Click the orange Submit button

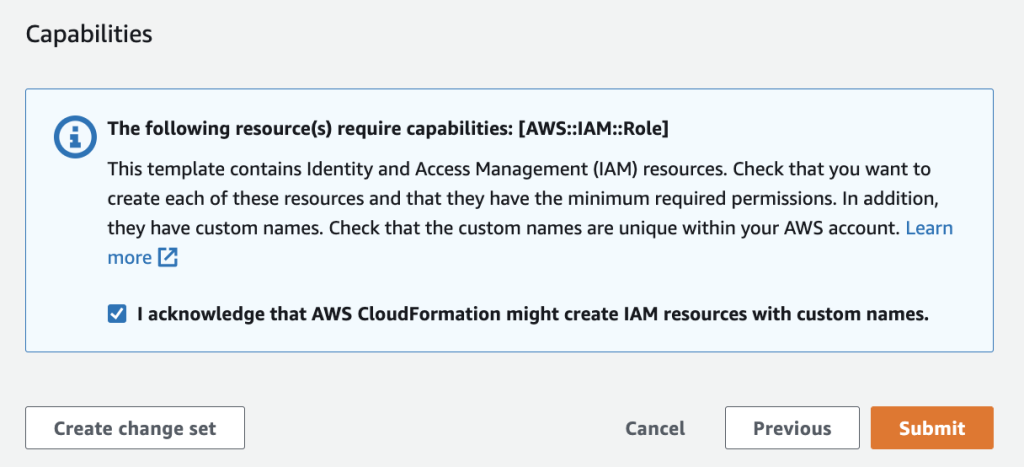[x=932, y=428]
